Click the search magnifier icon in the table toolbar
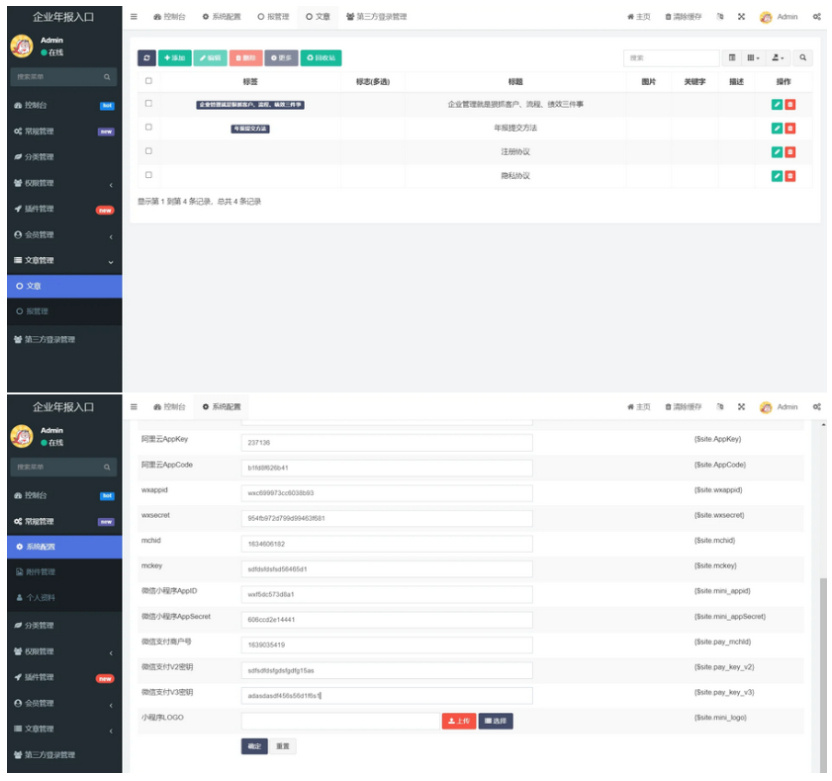Screen dimensions: 832x781 (x=803, y=58)
